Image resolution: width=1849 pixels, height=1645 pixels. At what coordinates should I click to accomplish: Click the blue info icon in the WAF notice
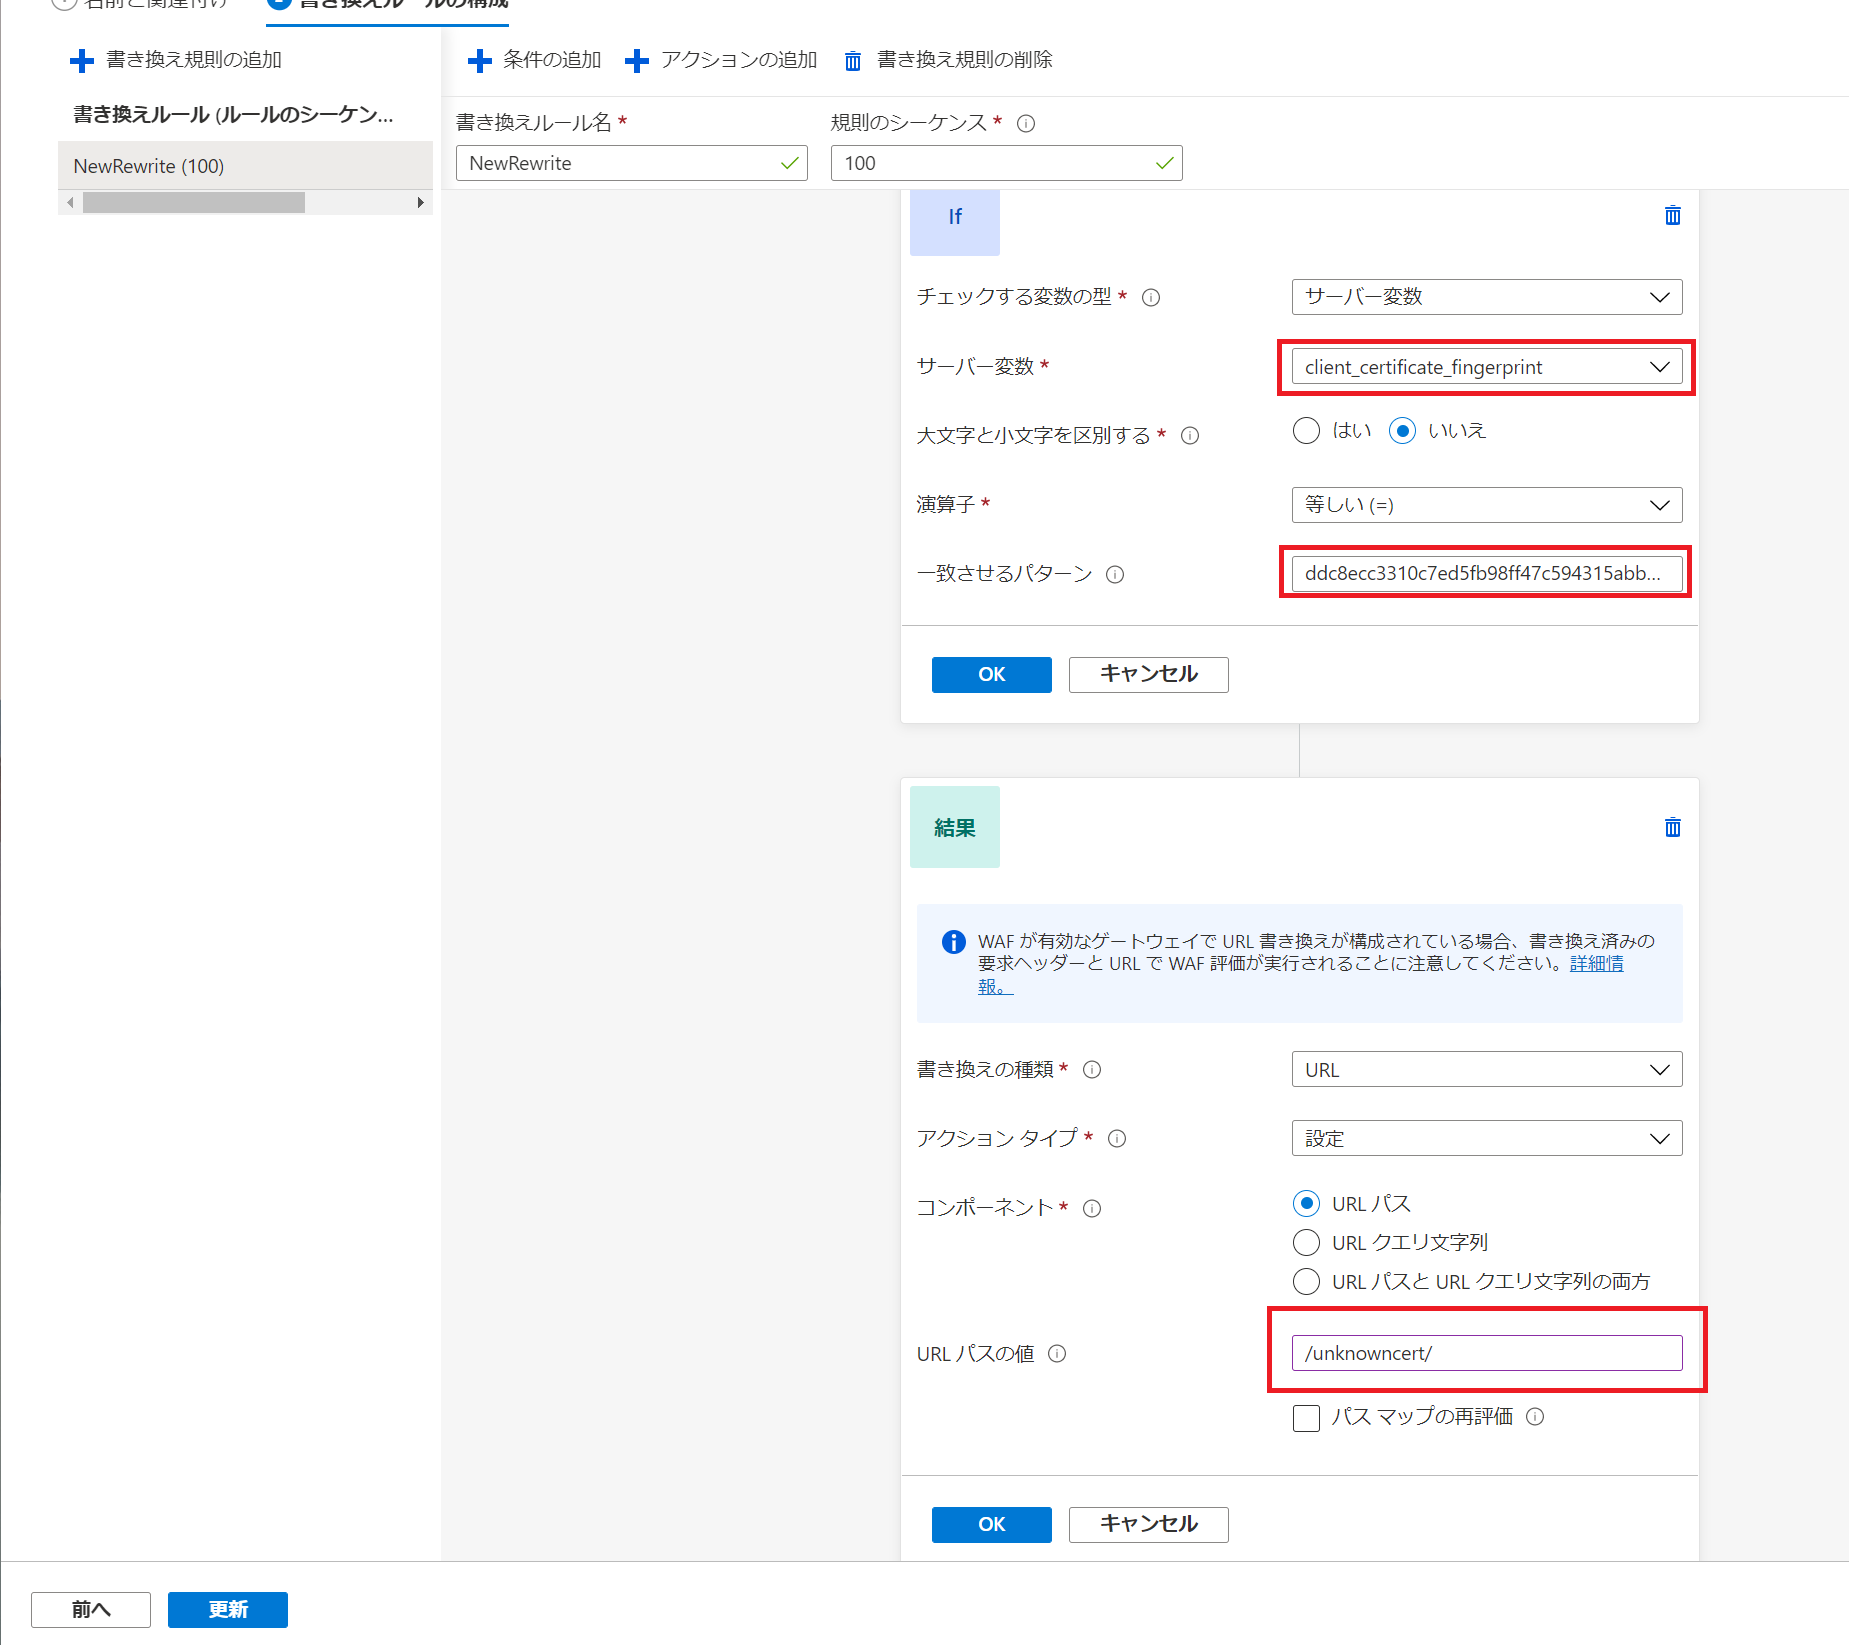click(x=954, y=942)
